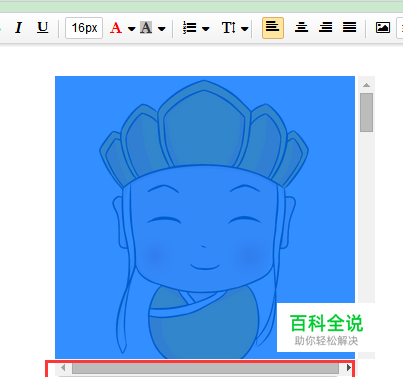Click the horizontal scrollbar right arrow

[x=348, y=368]
